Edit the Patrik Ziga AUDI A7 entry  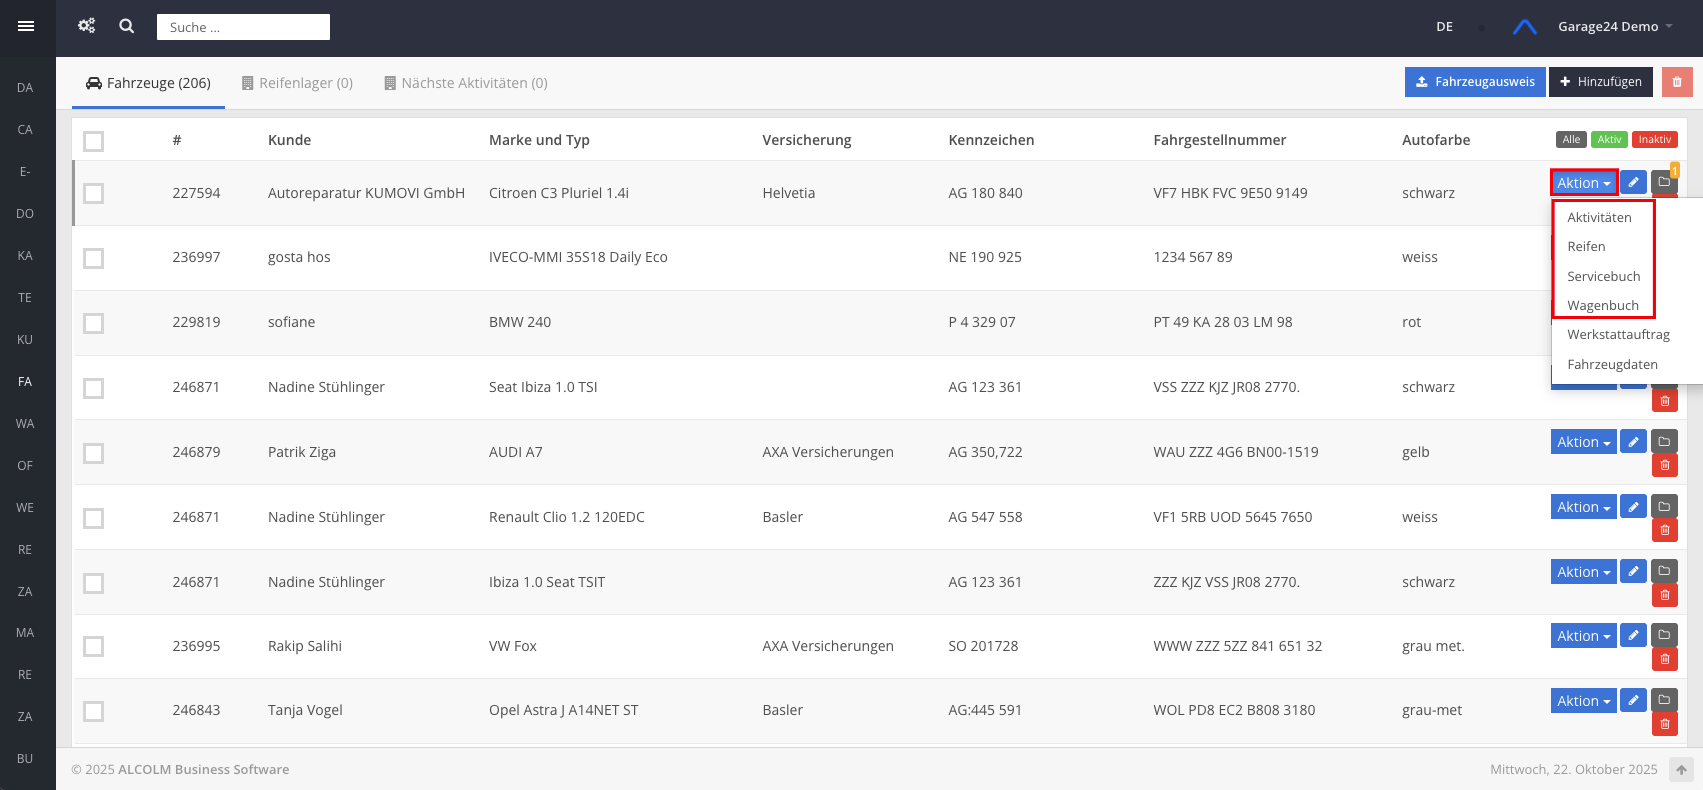(1633, 441)
